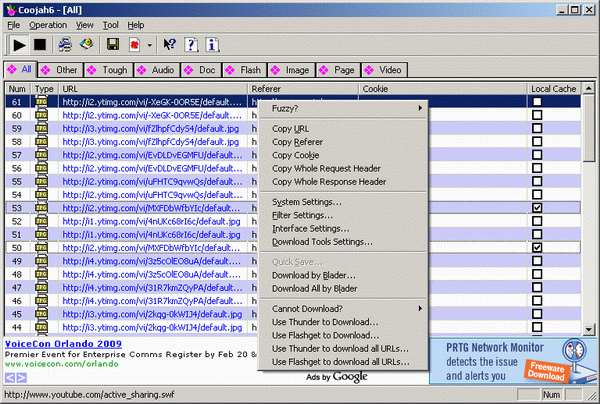Viewport: 600px width, 404px height.
Task: Choose Download by Blader
Action: [343, 275]
